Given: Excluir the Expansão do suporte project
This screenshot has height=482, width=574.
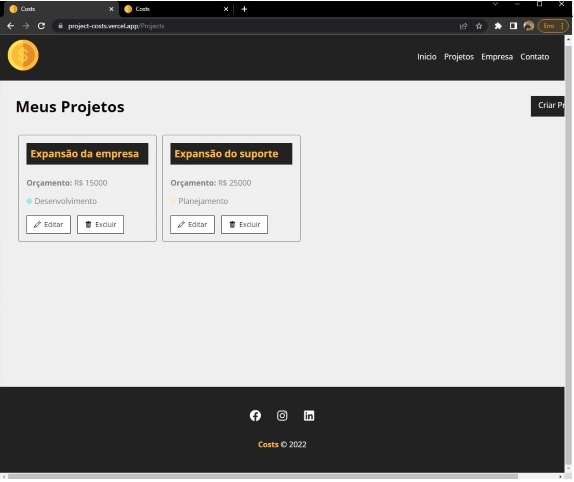Looking at the screenshot, I should [244, 224].
